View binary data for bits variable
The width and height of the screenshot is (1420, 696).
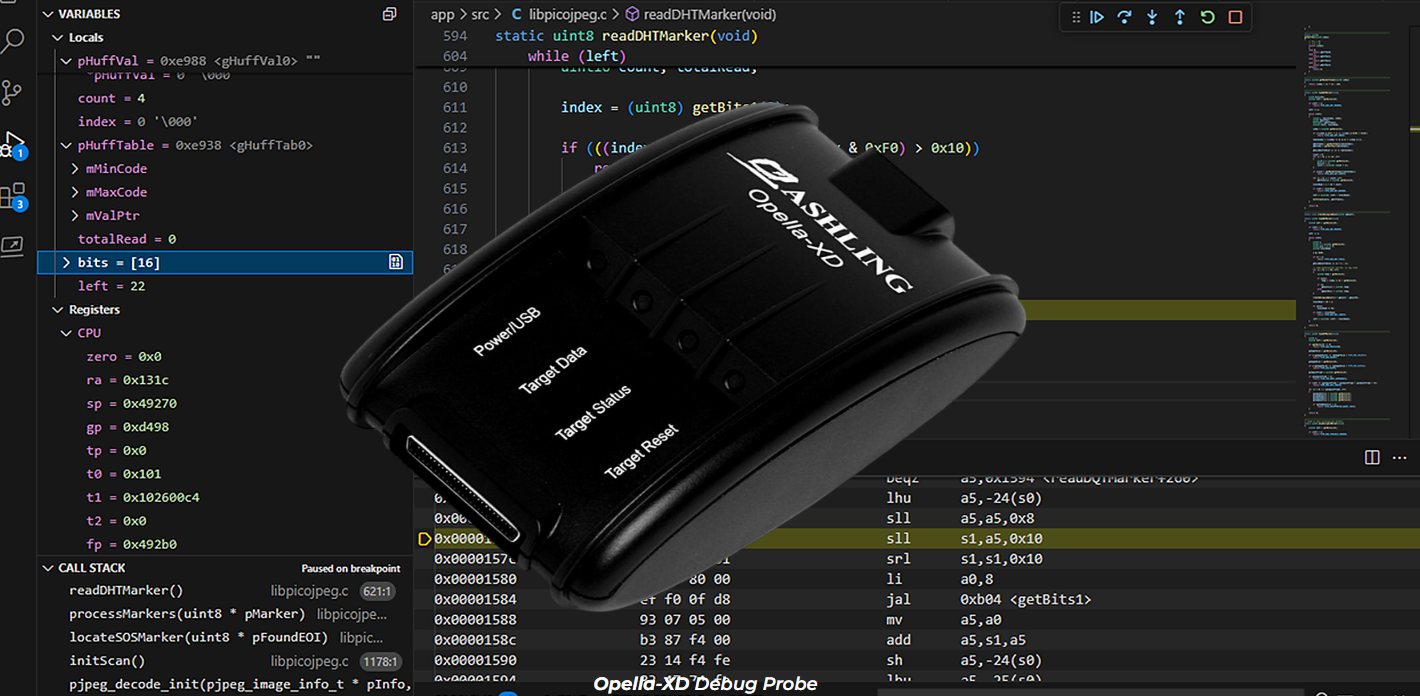click(x=396, y=262)
